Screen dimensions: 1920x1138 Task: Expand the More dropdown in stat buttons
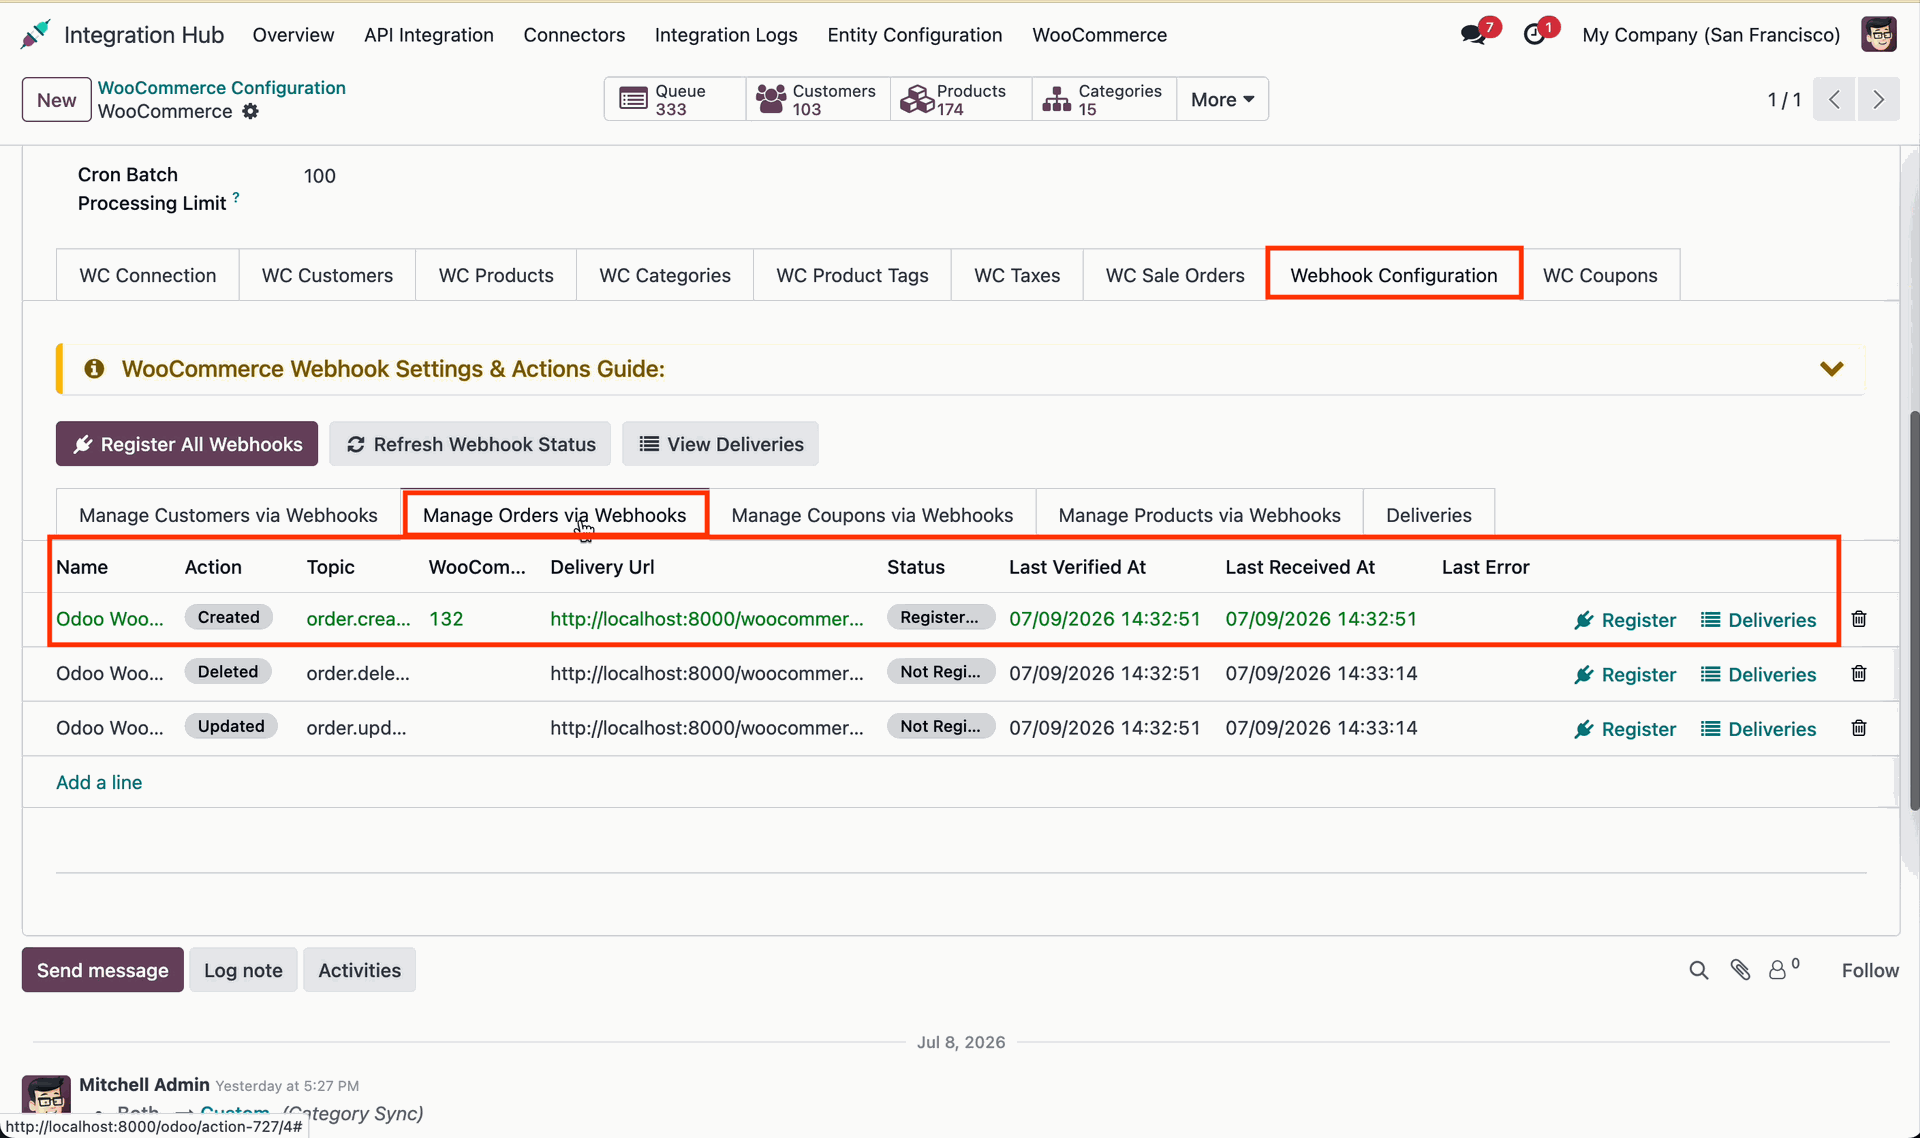click(x=1222, y=99)
